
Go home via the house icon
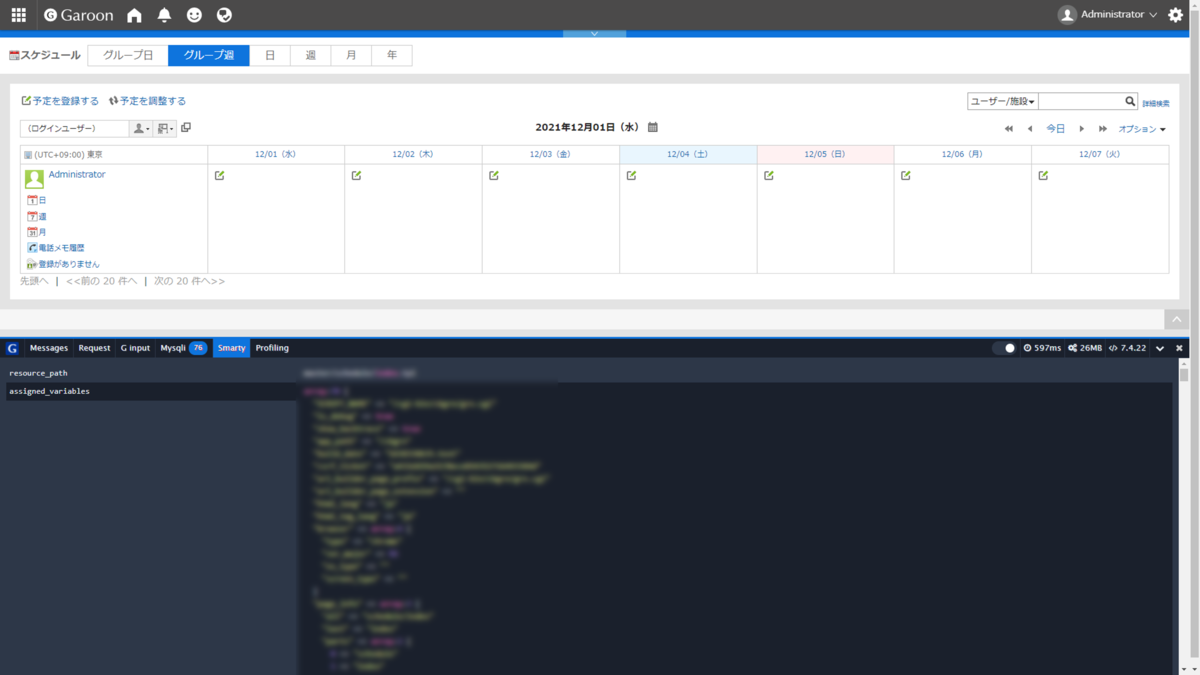(x=133, y=15)
